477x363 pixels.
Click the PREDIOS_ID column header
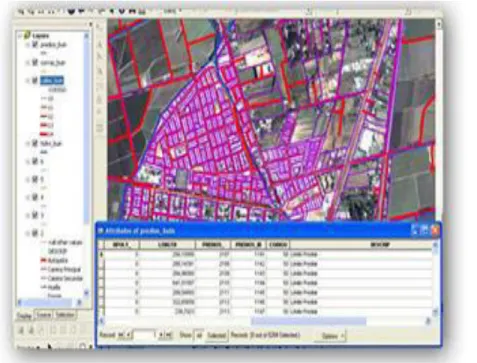coord(248,245)
